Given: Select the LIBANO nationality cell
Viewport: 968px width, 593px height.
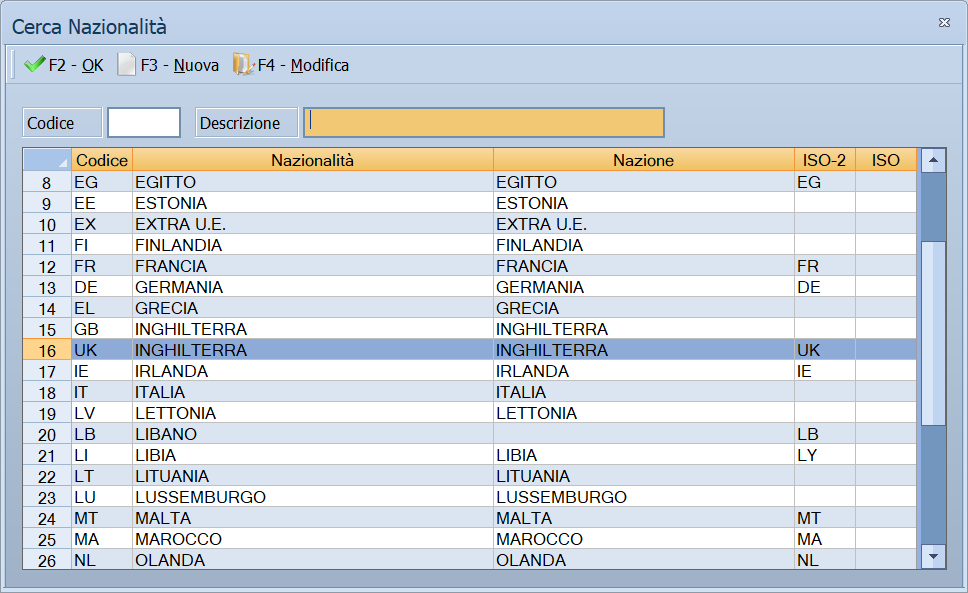Looking at the screenshot, I should click(x=313, y=434).
